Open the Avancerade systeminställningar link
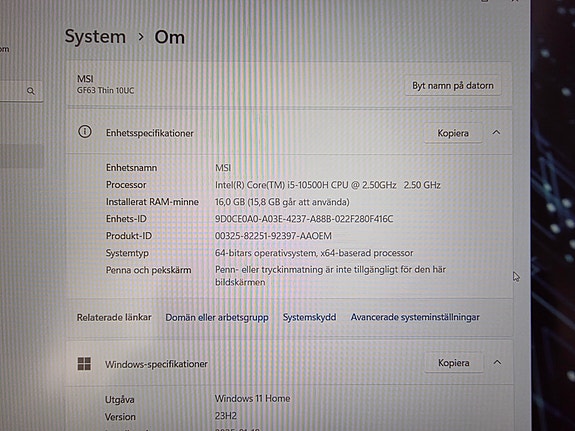 415,317
